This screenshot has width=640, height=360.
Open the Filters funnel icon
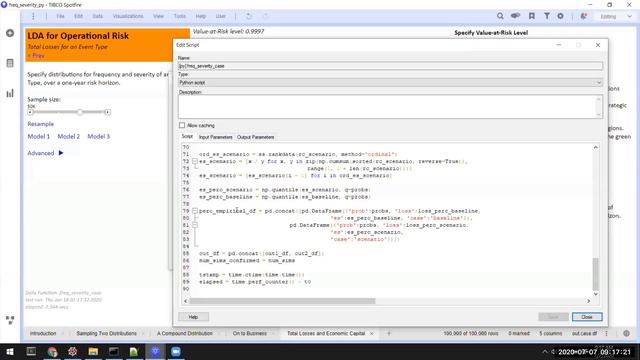(547, 16)
